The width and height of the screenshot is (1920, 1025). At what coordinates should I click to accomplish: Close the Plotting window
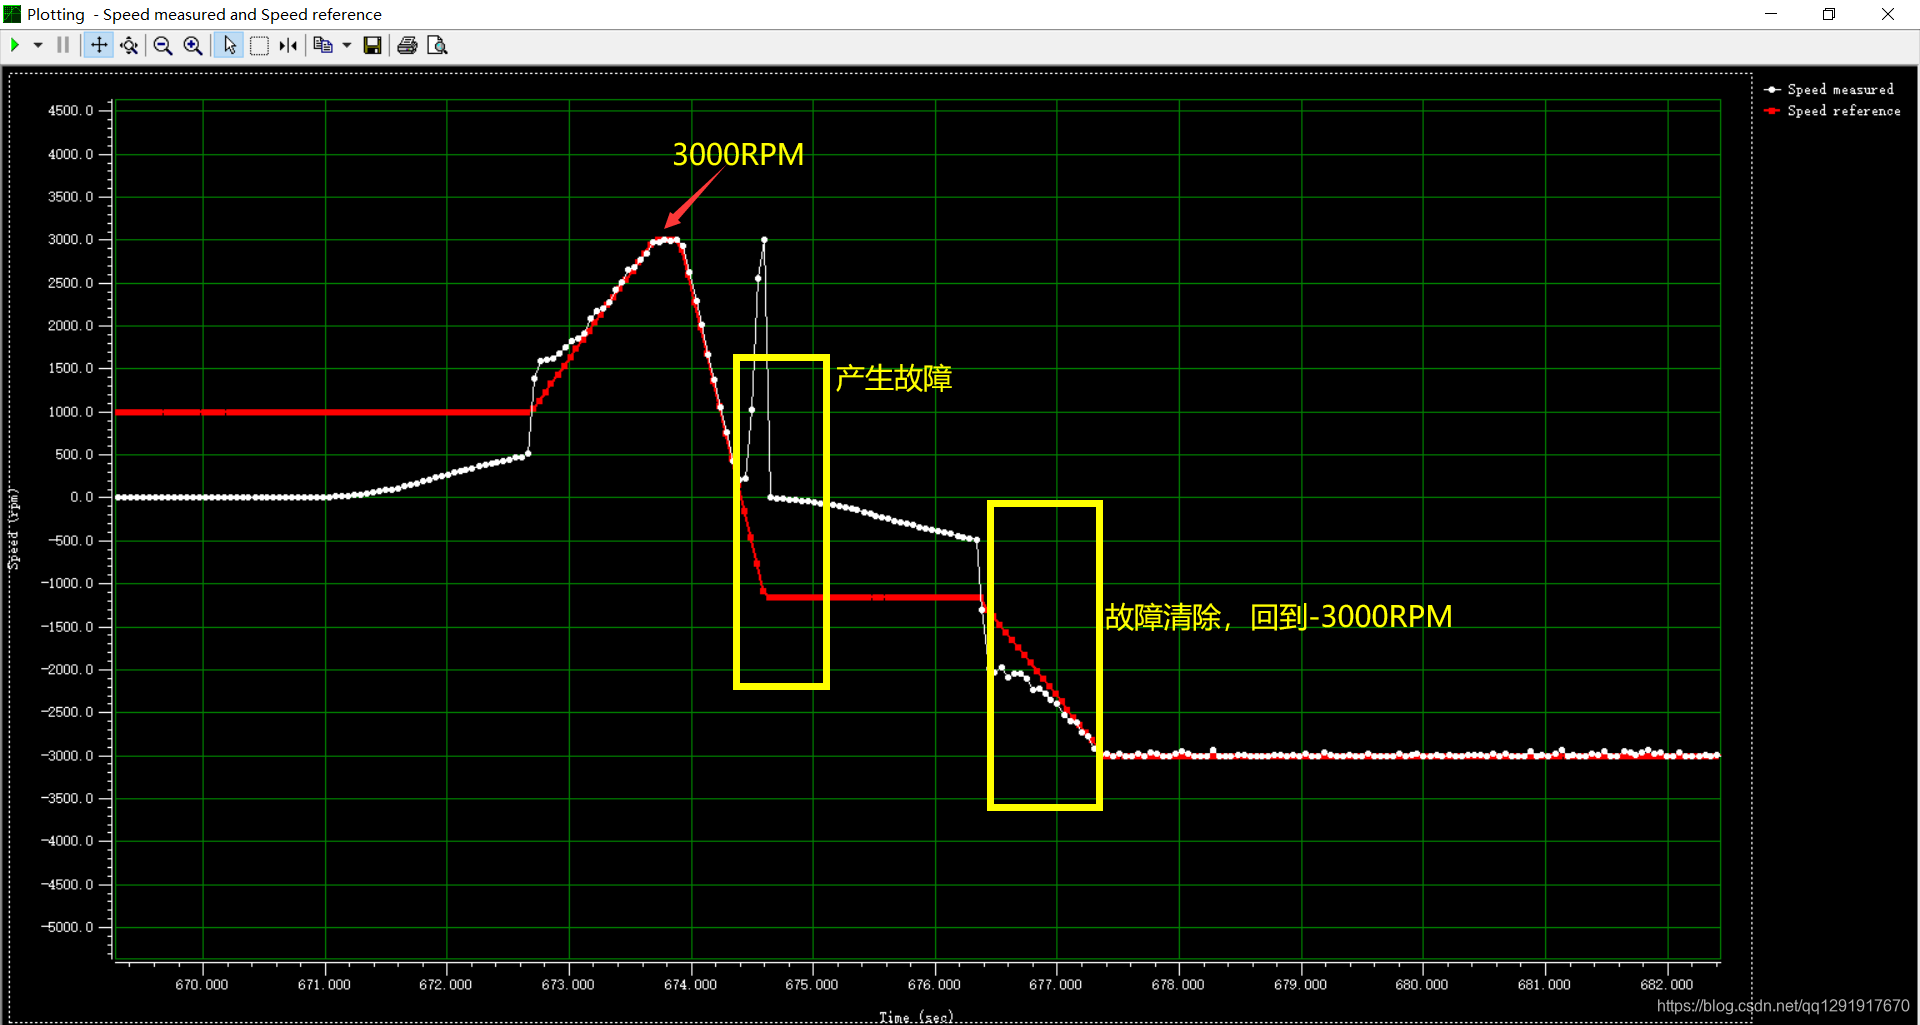point(1888,14)
